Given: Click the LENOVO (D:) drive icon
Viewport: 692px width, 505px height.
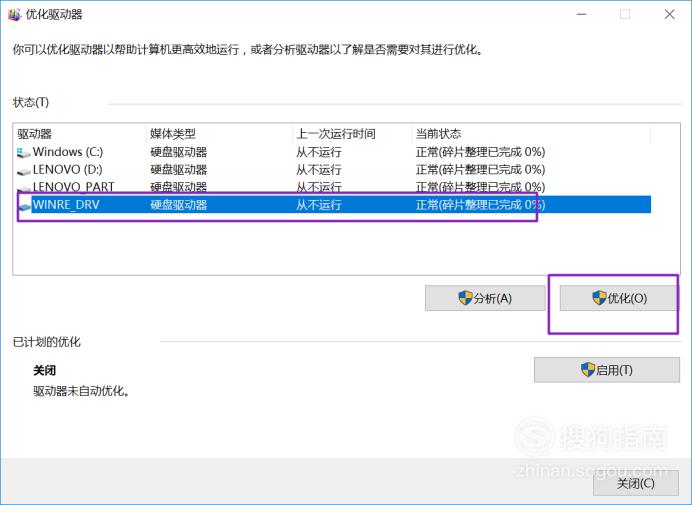Looking at the screenshot, I should pyautogui.click(x=23, y=171).
